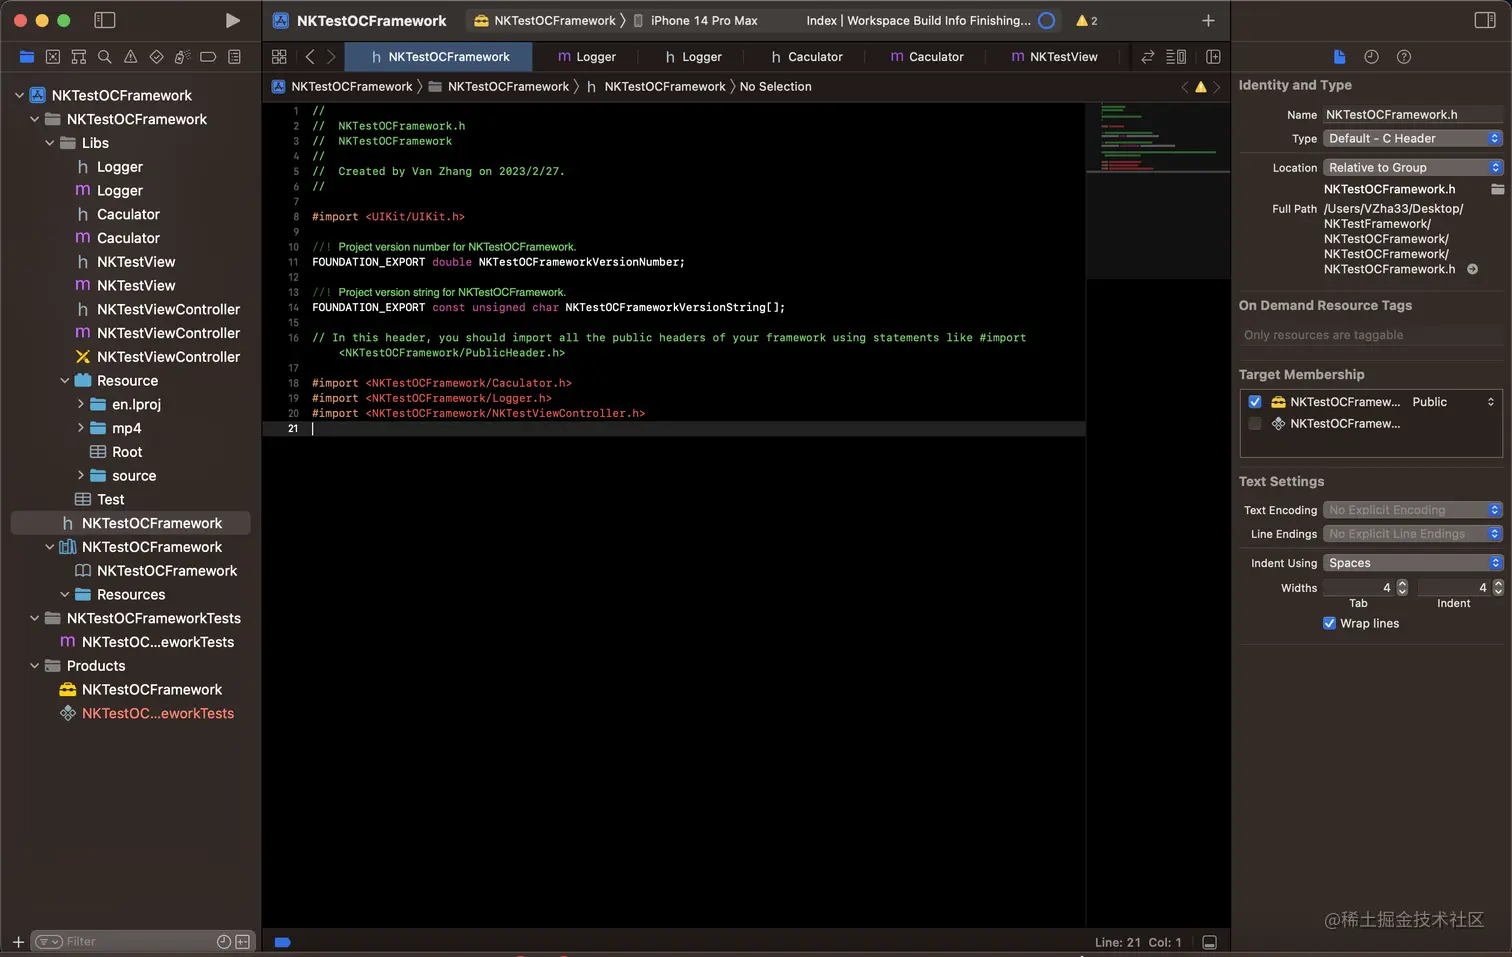Open Indent Using Spaces dropdown
This screenshot has width=1512, height=957.
click(x=1413, y=563)
